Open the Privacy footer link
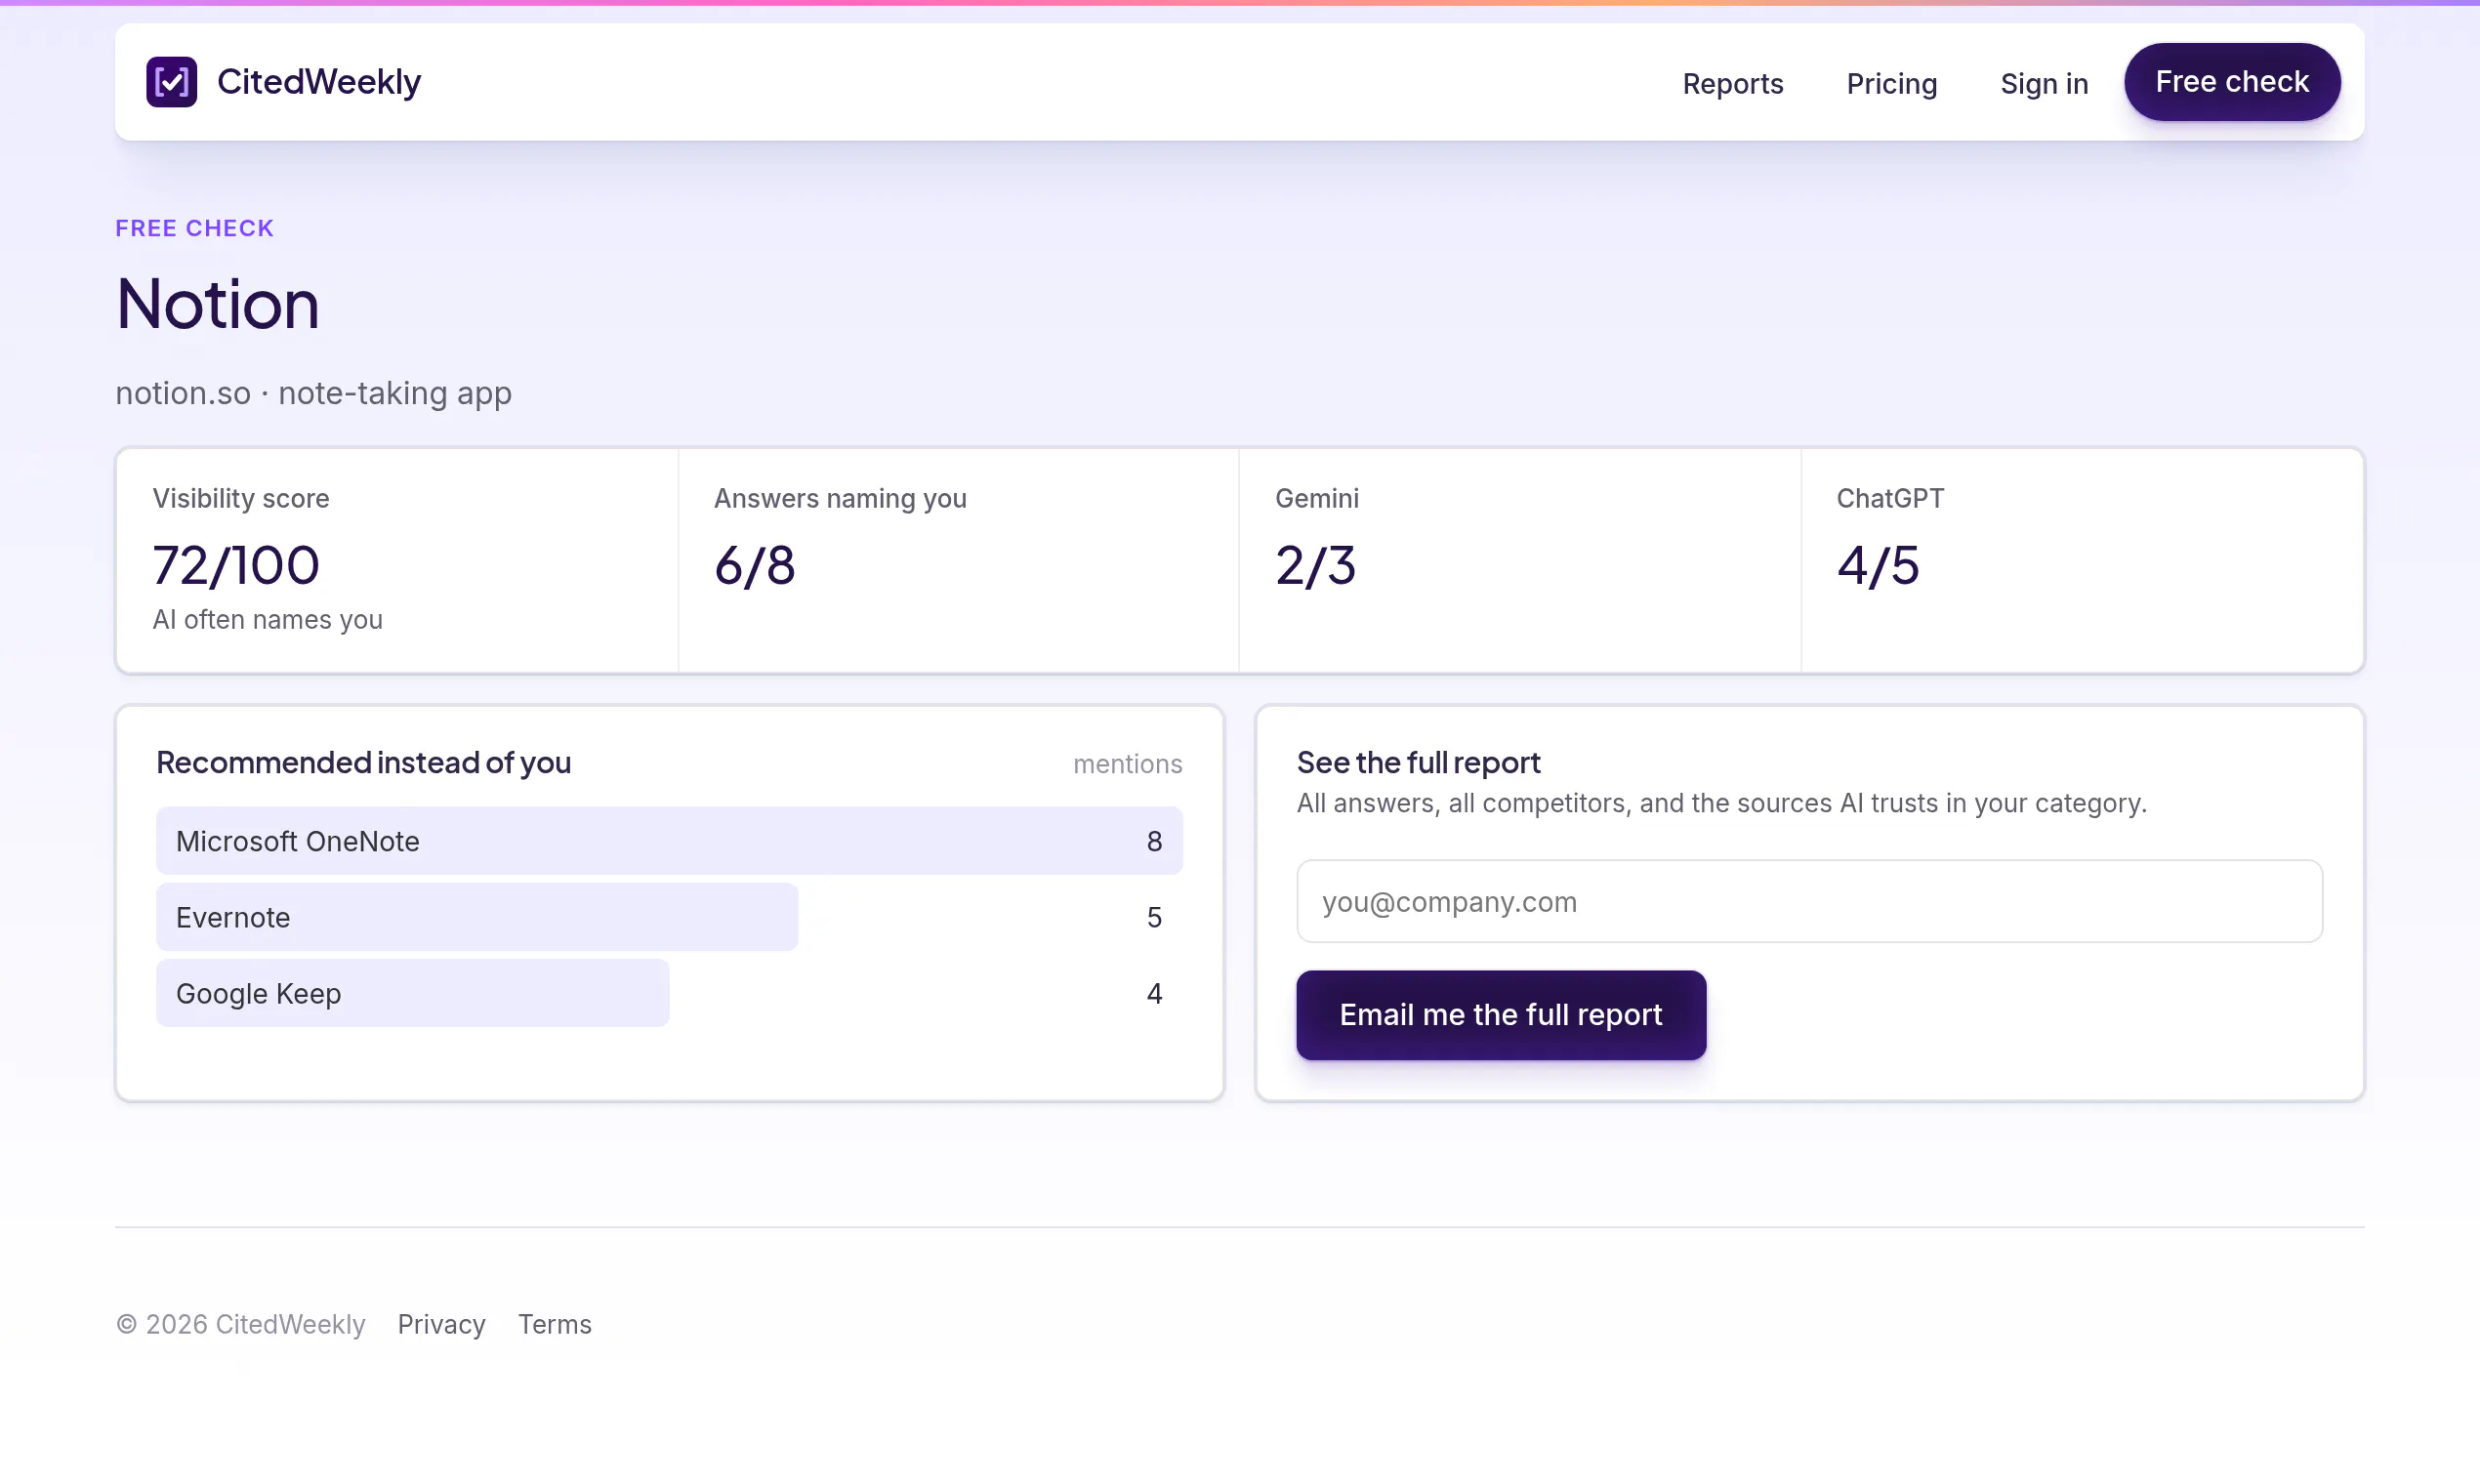The height and width of the screenshot is (1484, 2480). pyautogui.click(x=441, y=1324)
